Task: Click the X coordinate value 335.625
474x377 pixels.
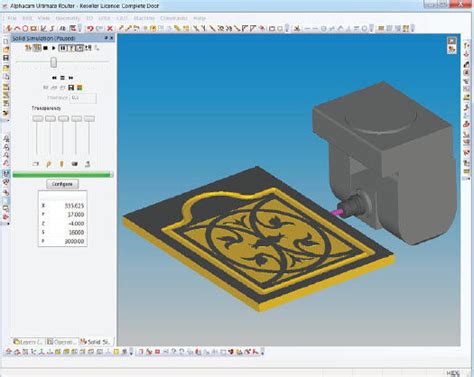Action: click(x=74, y=206)
